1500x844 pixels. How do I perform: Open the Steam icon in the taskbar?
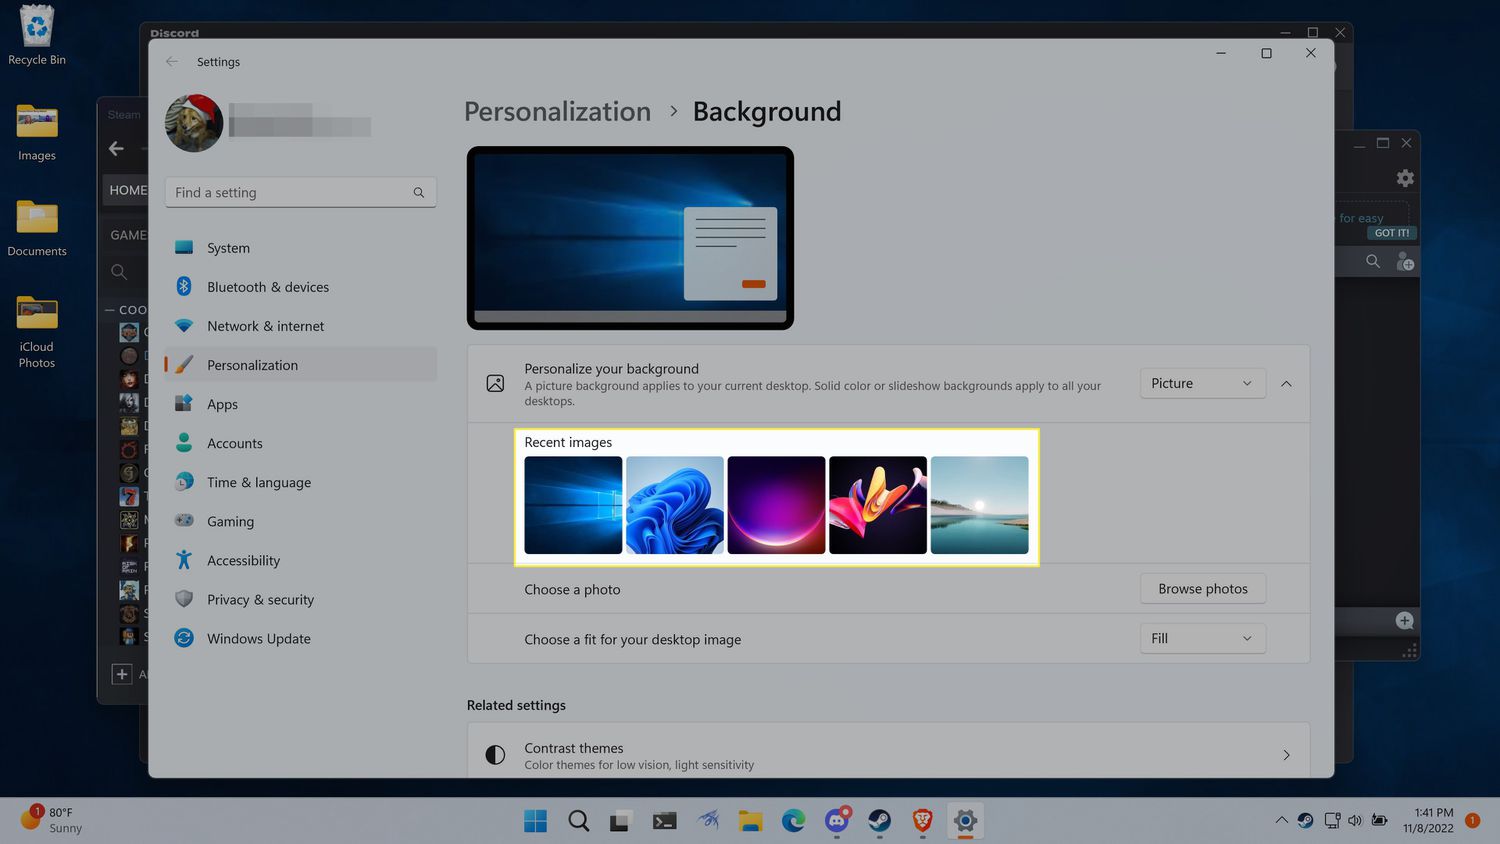point(879,821)
